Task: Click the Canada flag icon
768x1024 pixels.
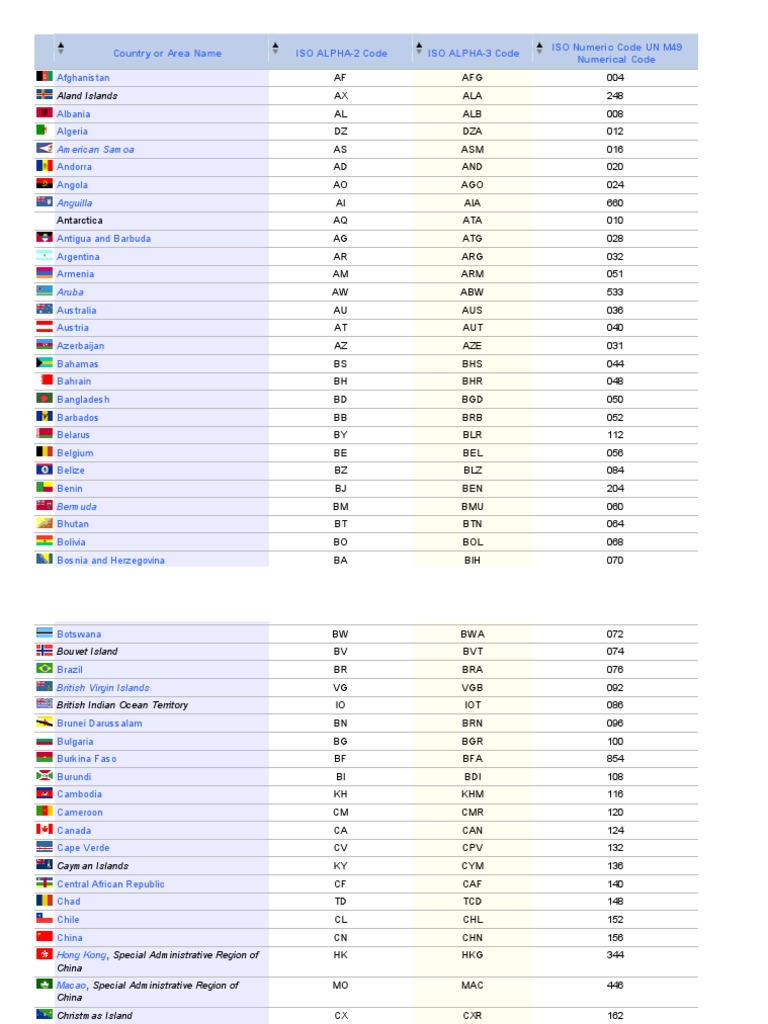Action: click(x=44, y=830)
